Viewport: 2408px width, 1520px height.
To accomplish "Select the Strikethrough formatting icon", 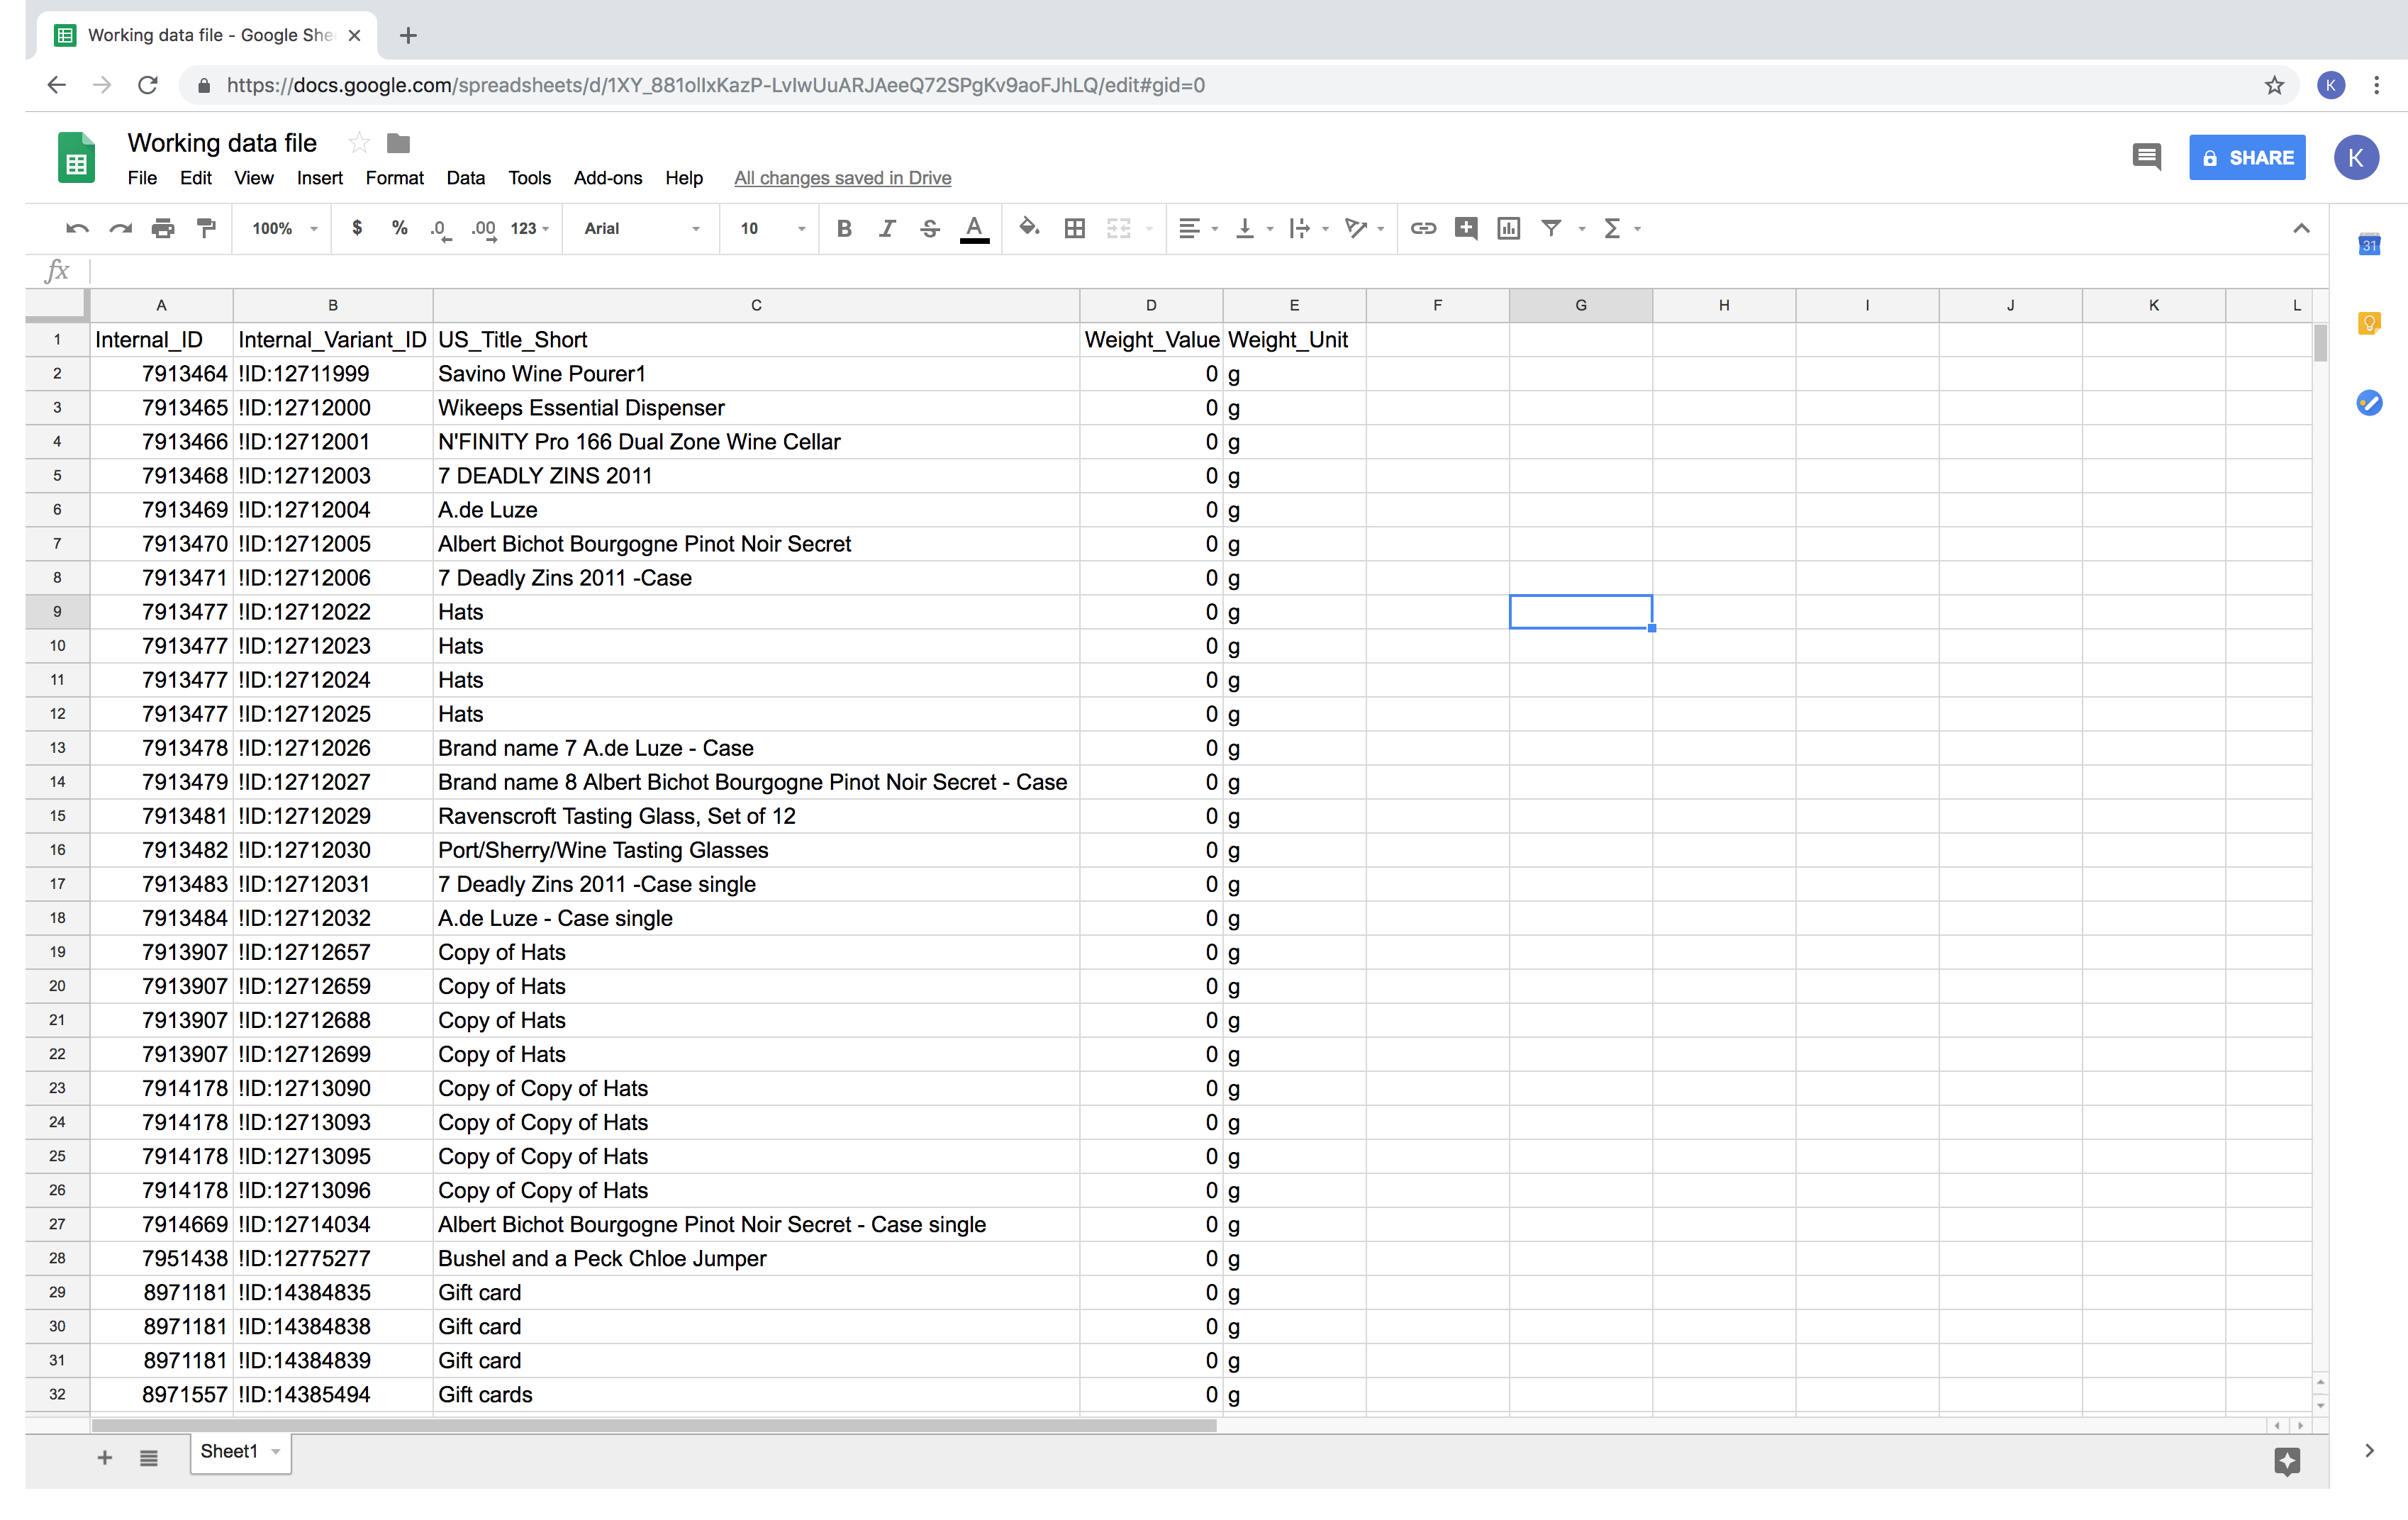I will click(930, 228).
